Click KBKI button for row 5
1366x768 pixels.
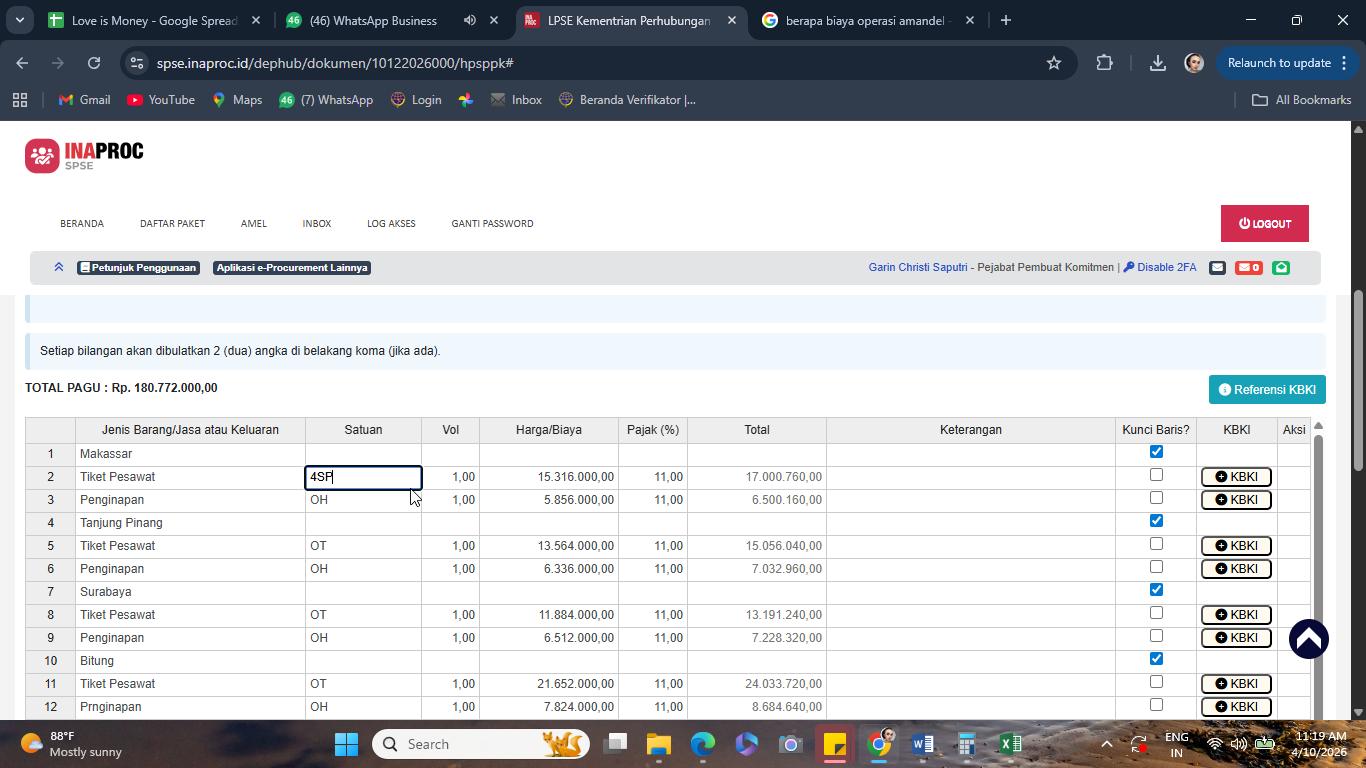coord(1236,546)
